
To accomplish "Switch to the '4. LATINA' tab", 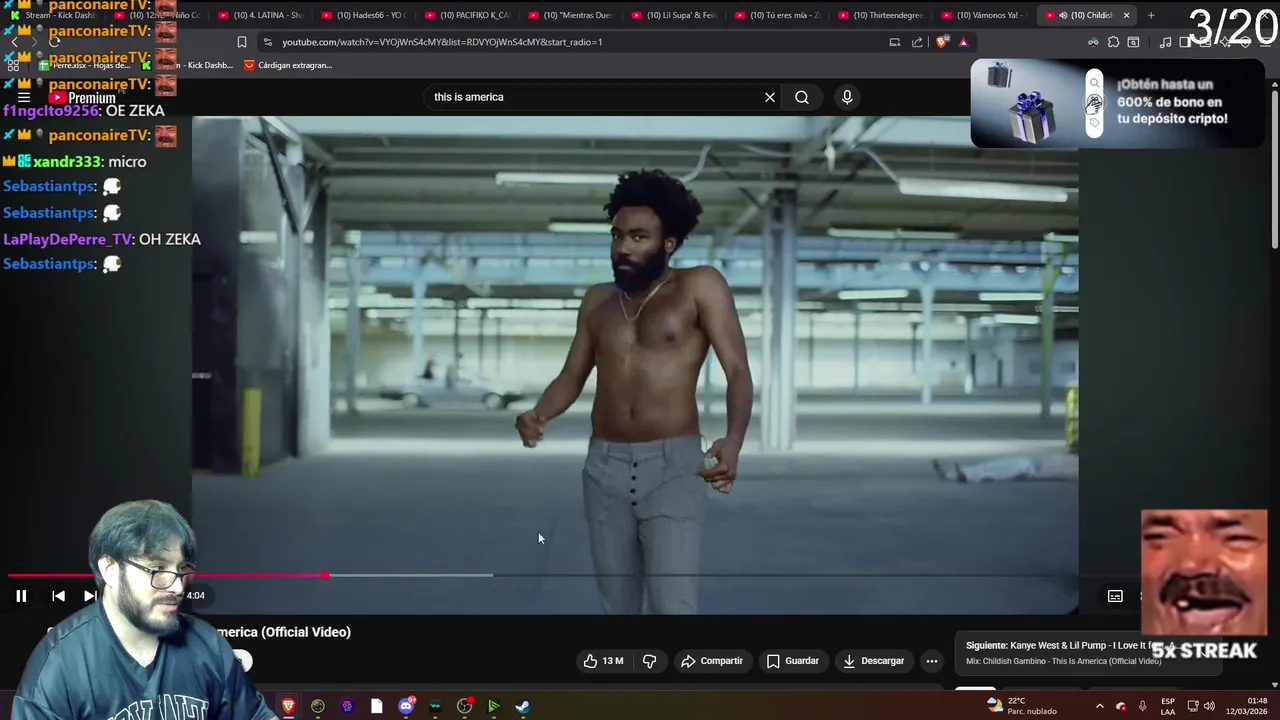I will (261, 15).
